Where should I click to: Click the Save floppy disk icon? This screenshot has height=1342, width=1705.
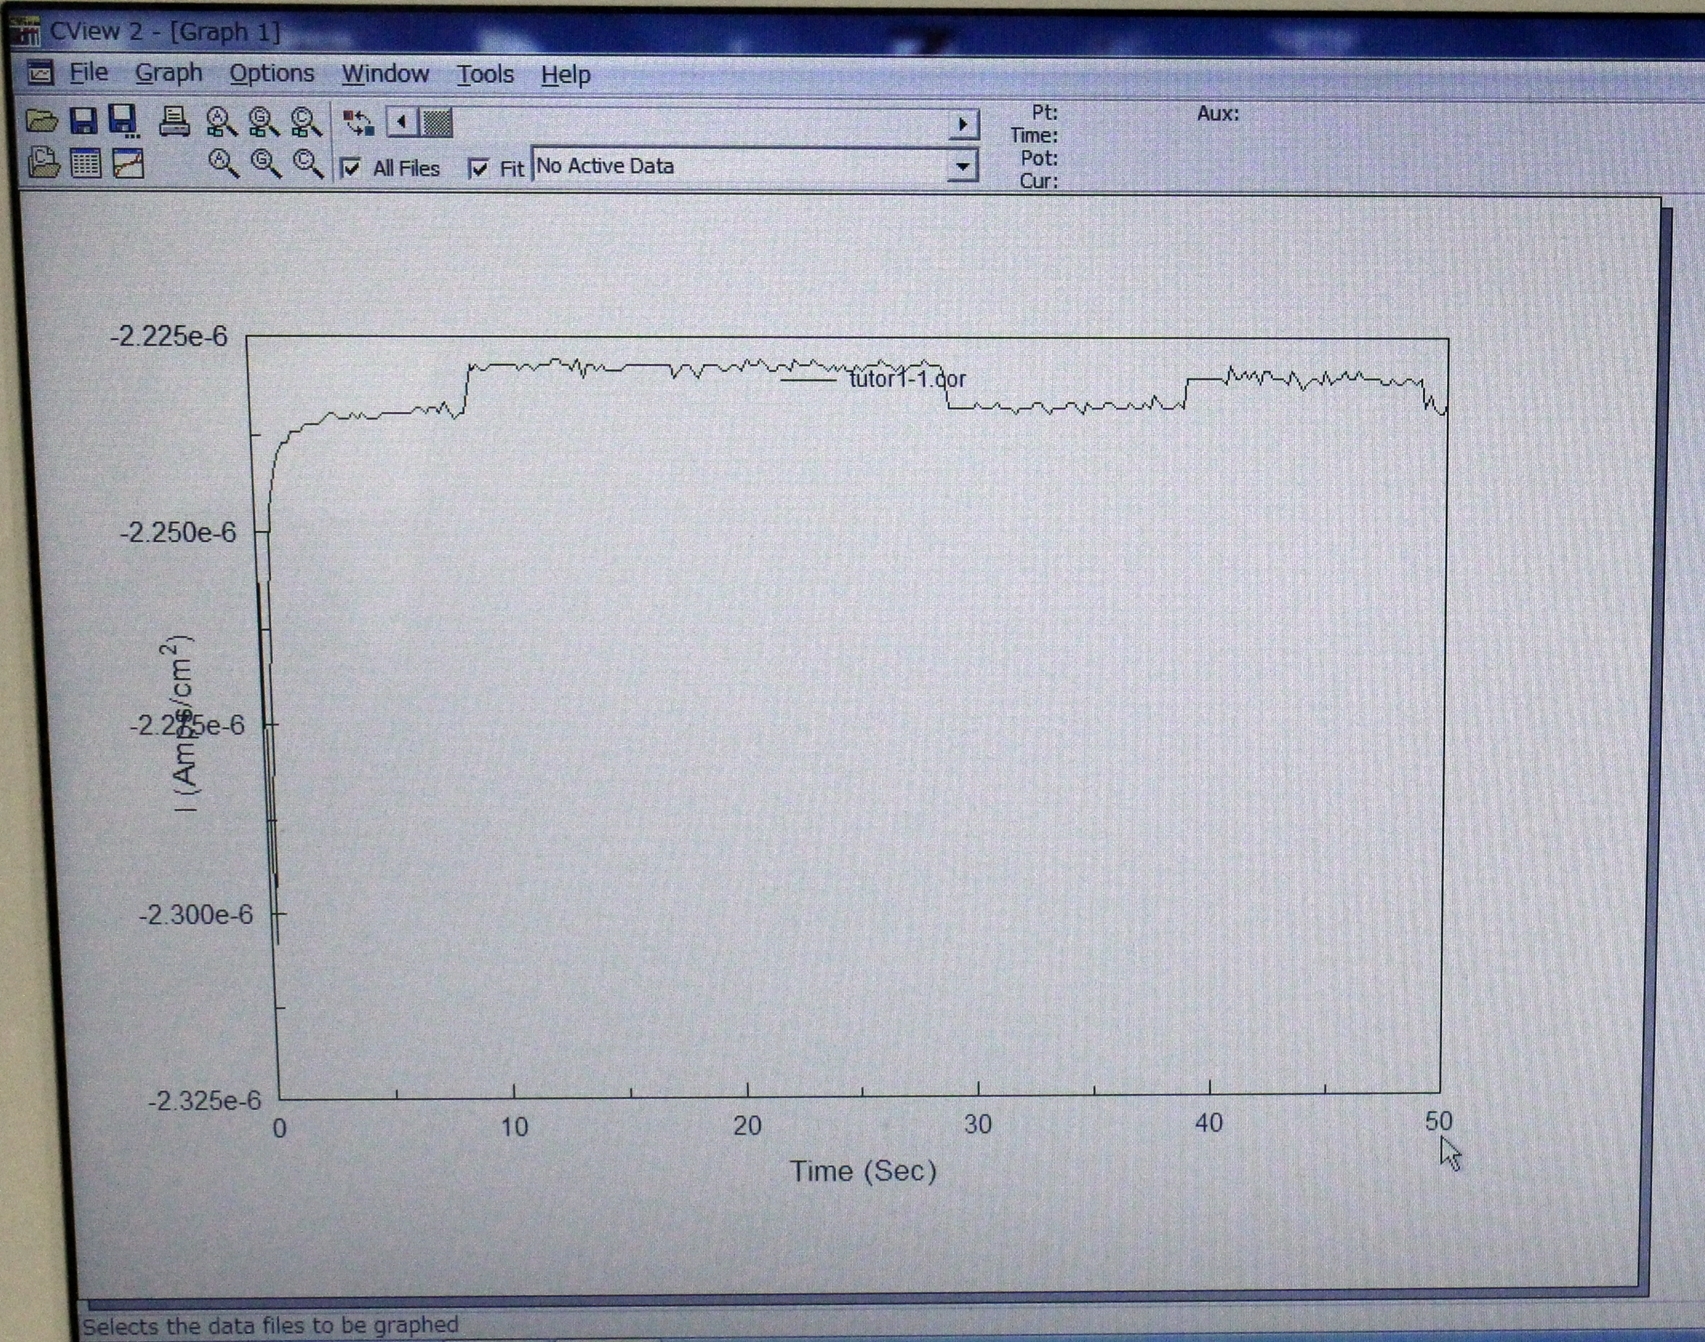83,121
